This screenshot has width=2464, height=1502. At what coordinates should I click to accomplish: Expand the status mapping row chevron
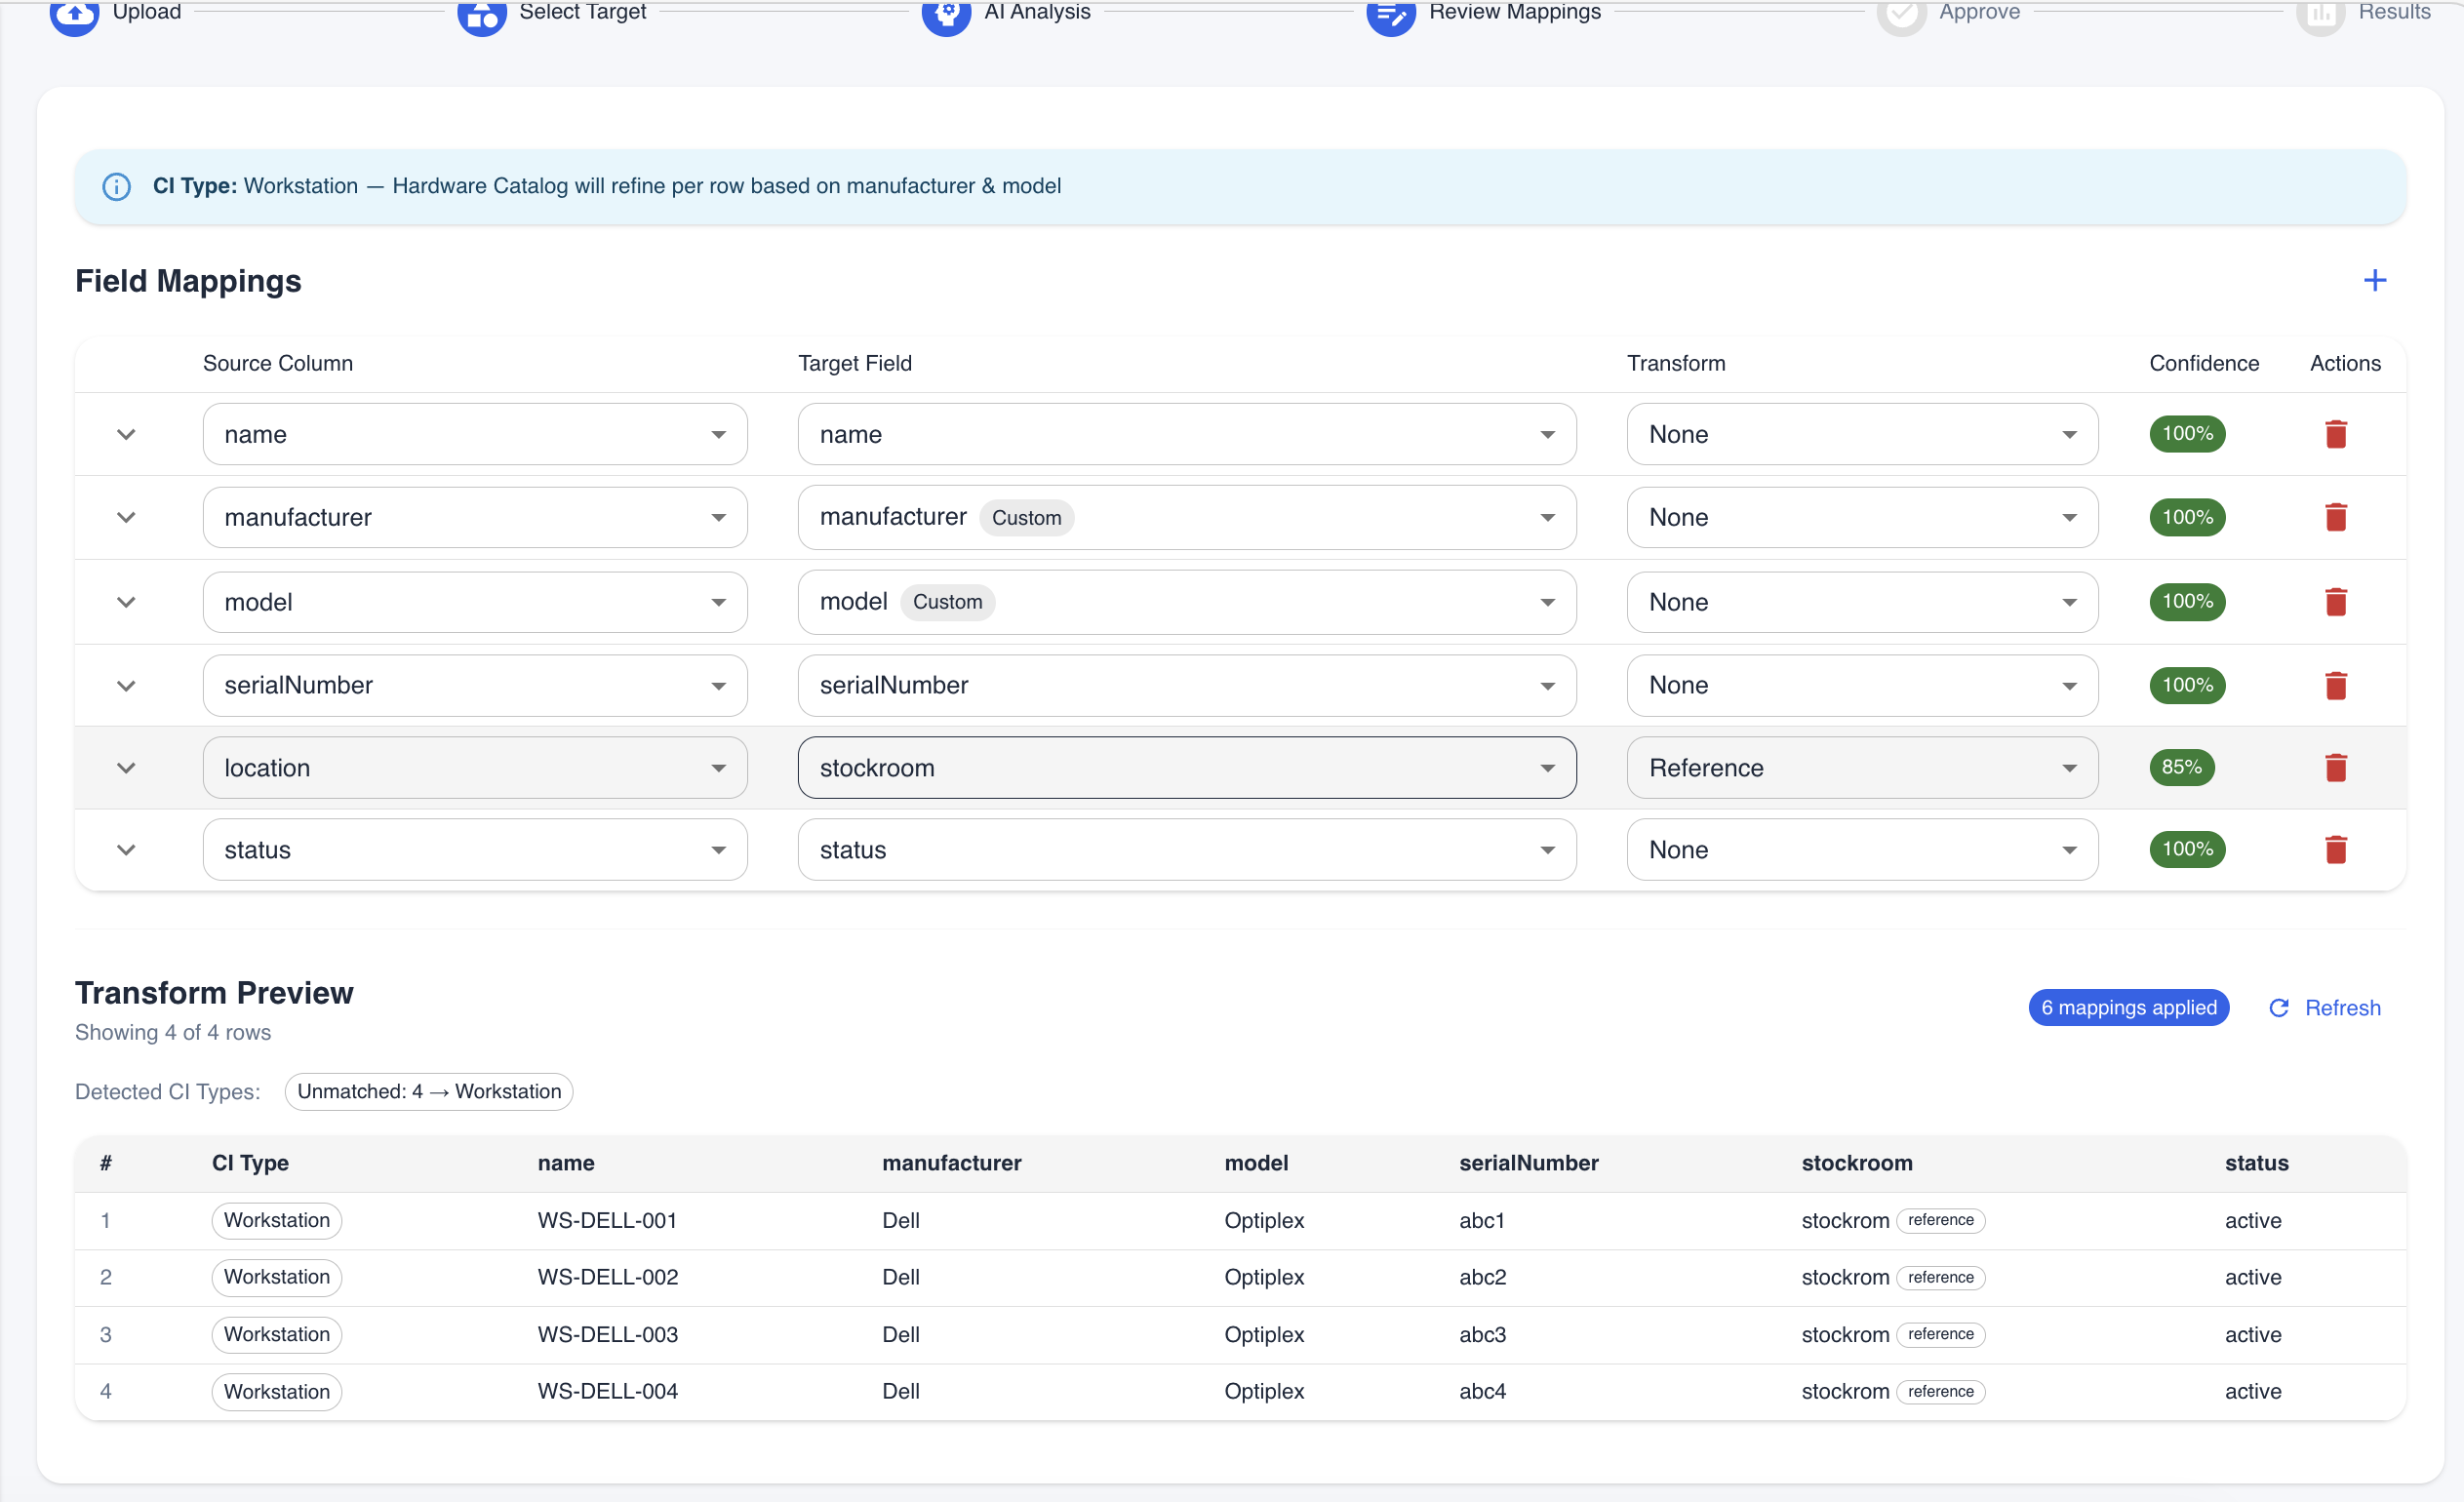(126, 850)
